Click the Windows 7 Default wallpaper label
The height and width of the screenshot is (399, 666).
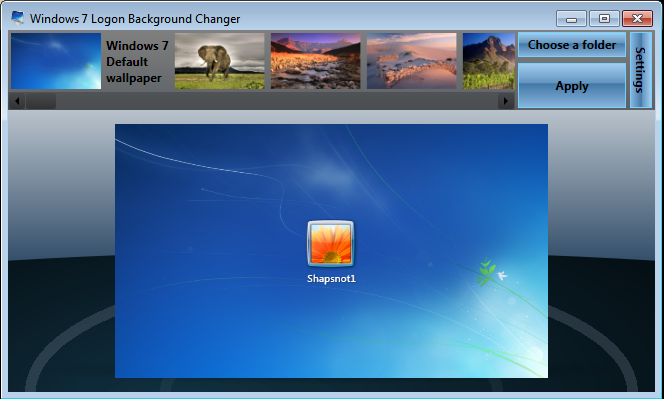pyautogui.click(x=137, y=62)
